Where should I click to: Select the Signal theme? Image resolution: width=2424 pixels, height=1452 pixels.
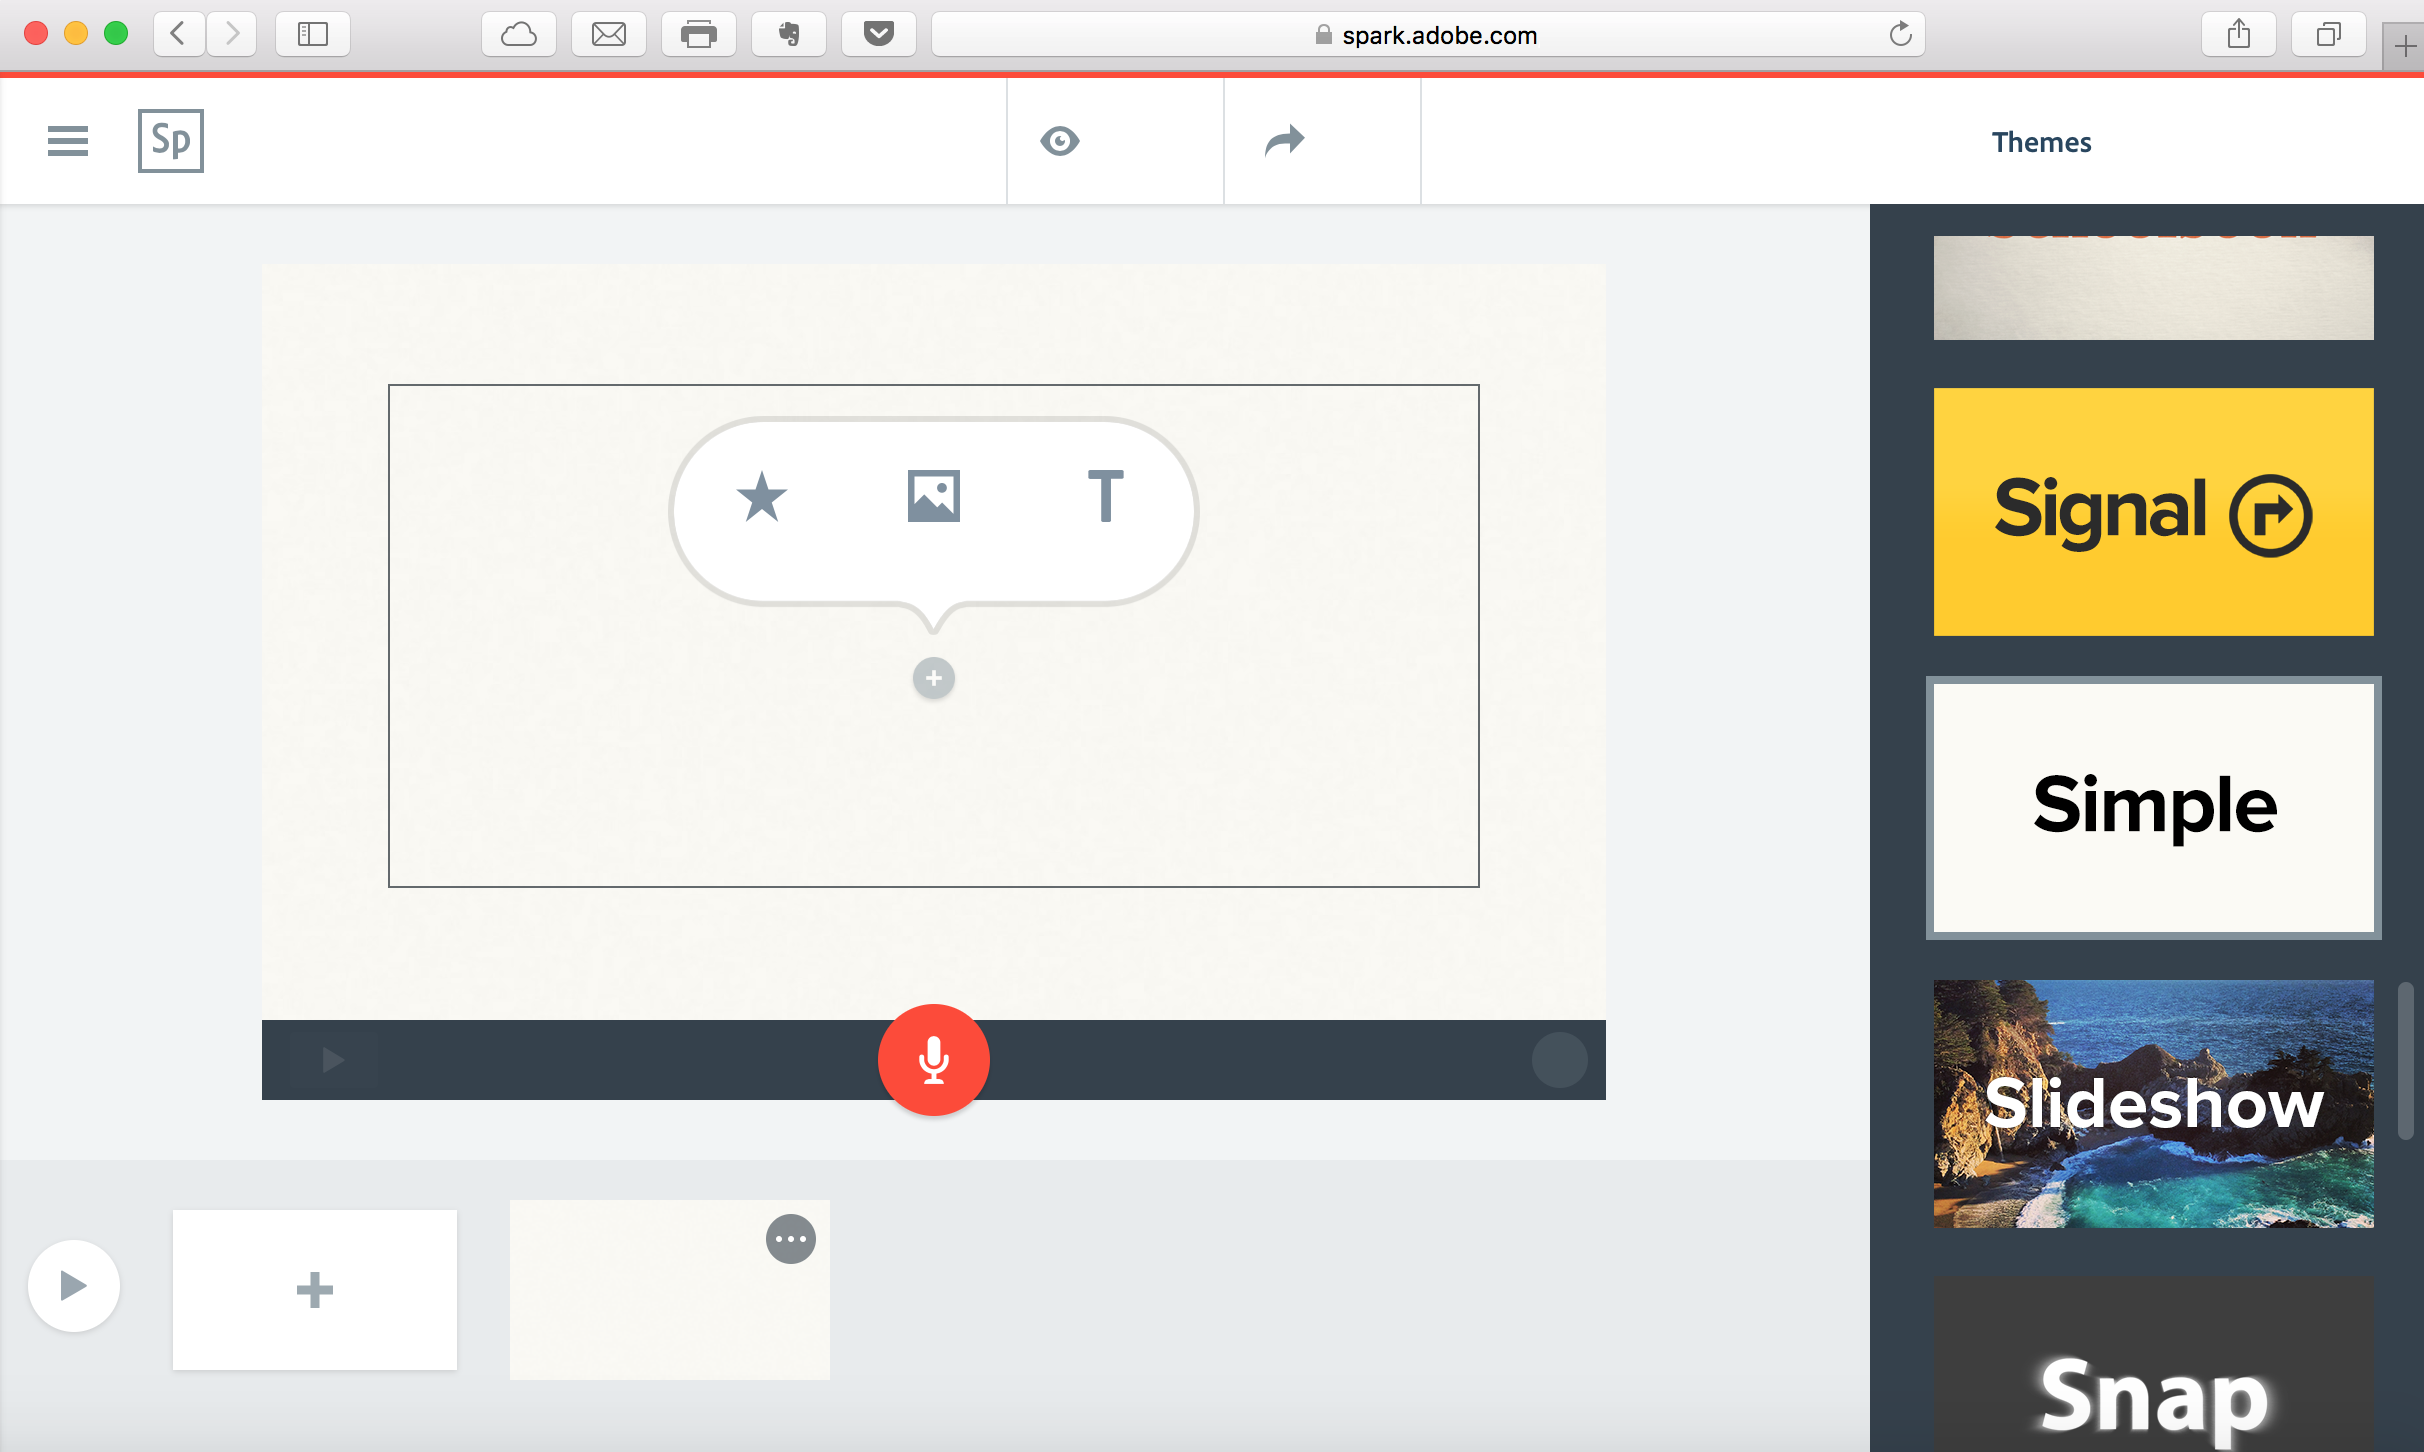(2152, 512)
